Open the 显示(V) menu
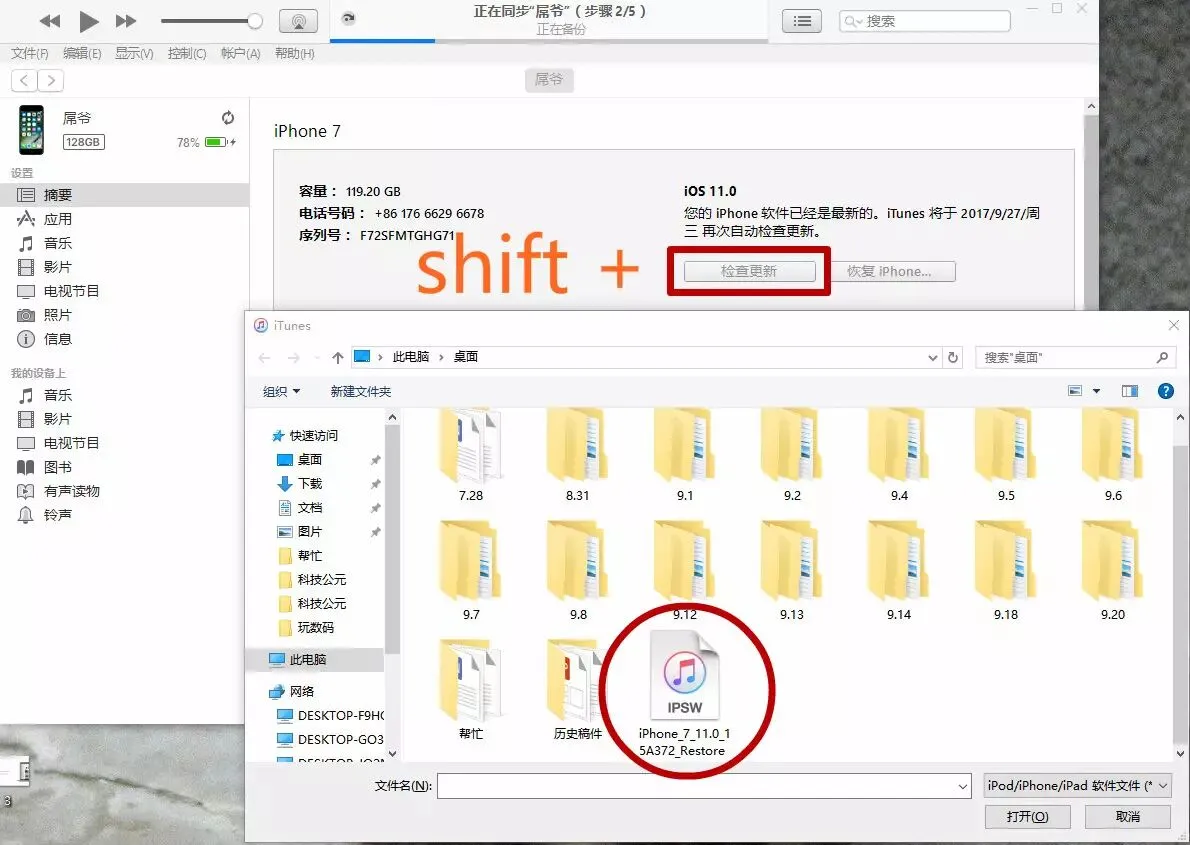1190x845 pixels. pyautogui.click(x=134, y=53)
